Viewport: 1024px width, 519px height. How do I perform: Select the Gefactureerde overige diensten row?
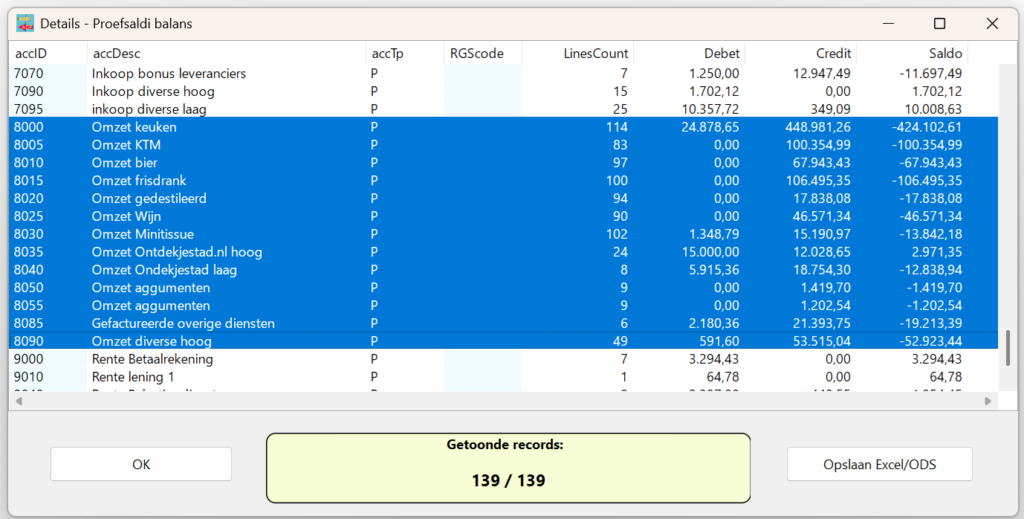(x=182, y=323)
